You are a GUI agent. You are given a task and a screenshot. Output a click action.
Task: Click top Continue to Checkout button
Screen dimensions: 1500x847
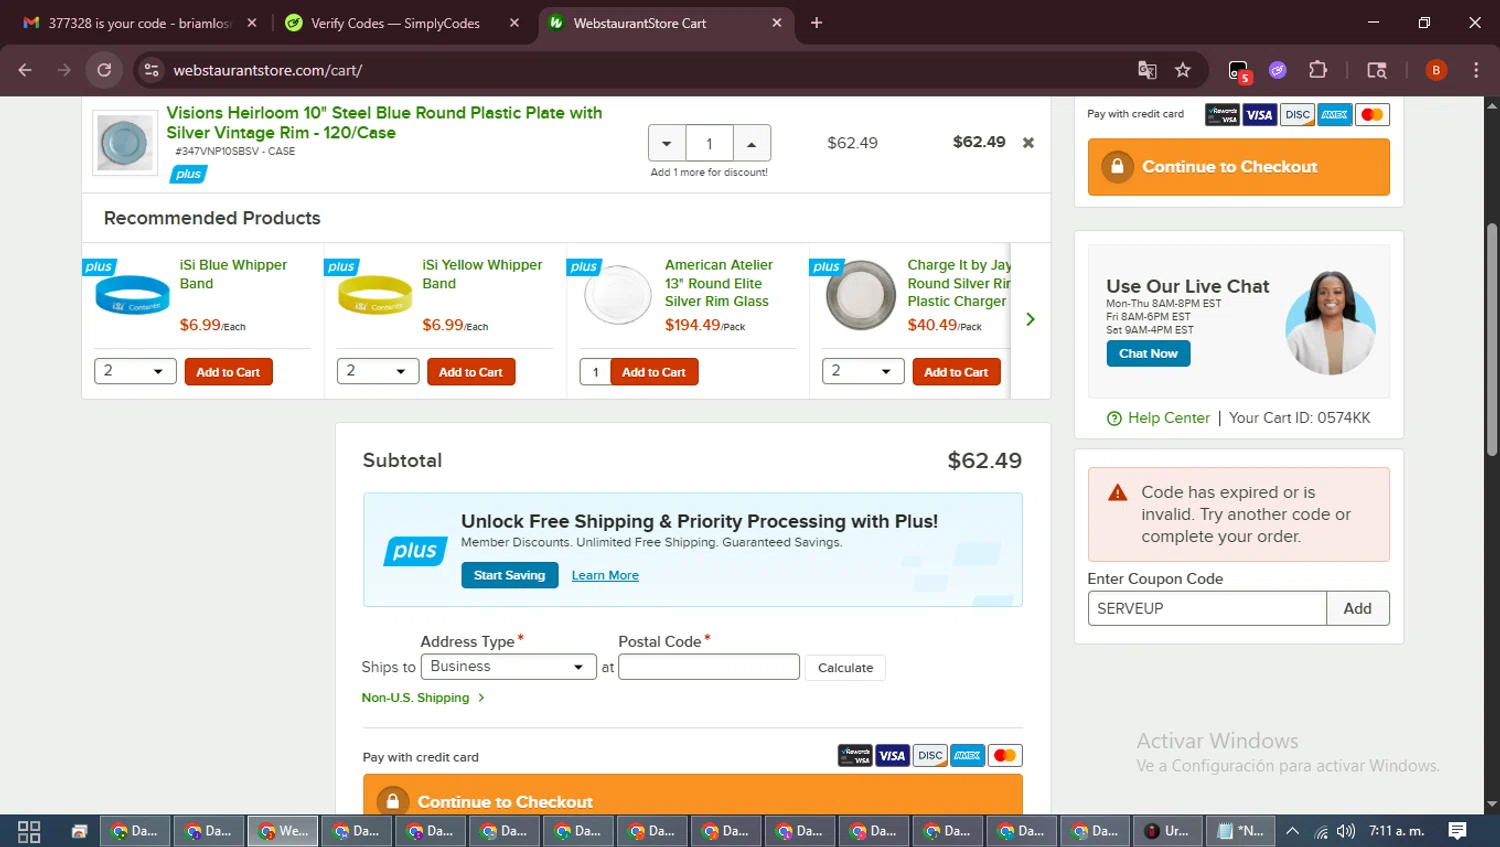(x=1239, y=167)
